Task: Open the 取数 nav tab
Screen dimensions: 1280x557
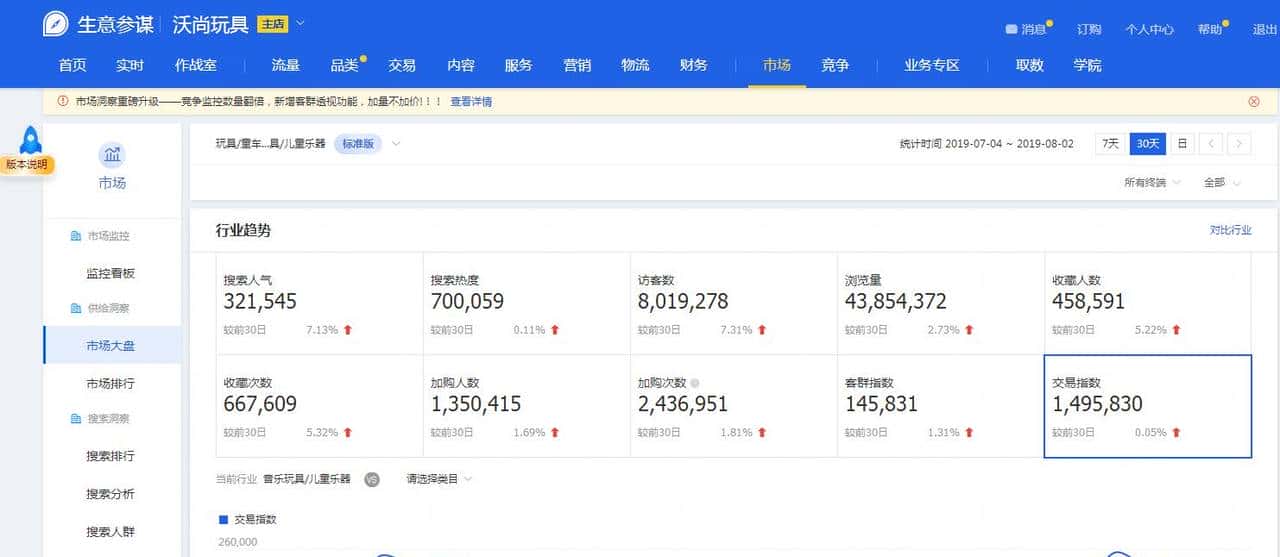Action: tap(1030, 65)
